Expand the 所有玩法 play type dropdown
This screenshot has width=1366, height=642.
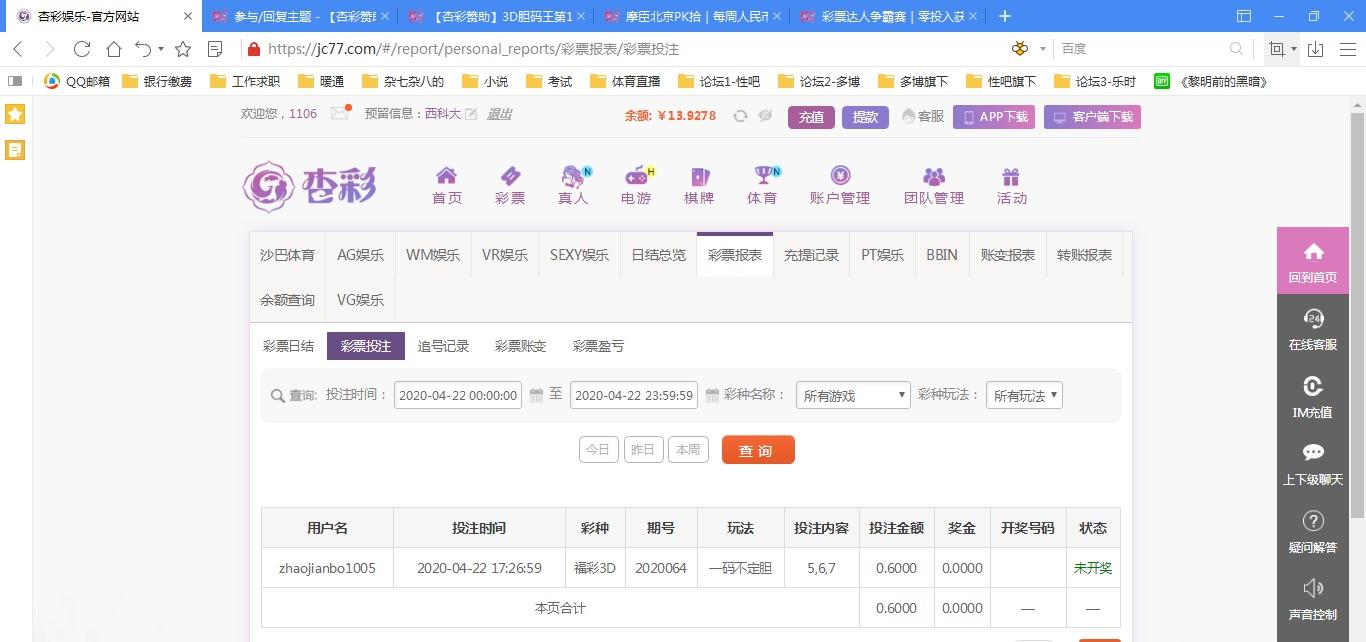click(x=1024, y=396)
